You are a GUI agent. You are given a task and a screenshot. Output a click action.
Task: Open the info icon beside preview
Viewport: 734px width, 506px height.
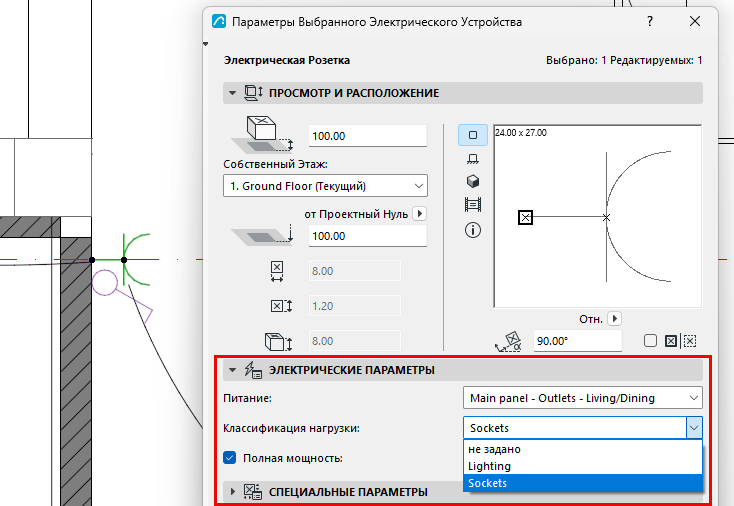473,230
